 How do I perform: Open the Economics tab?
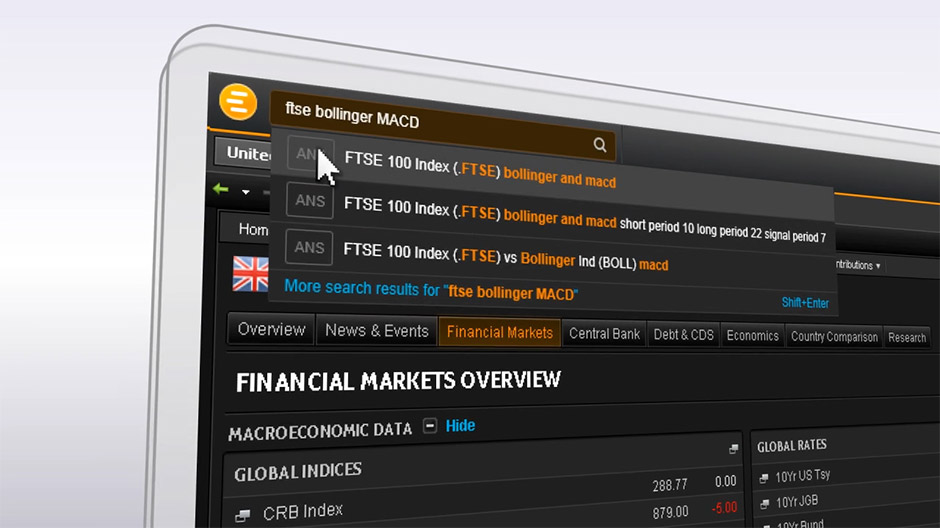752,336
